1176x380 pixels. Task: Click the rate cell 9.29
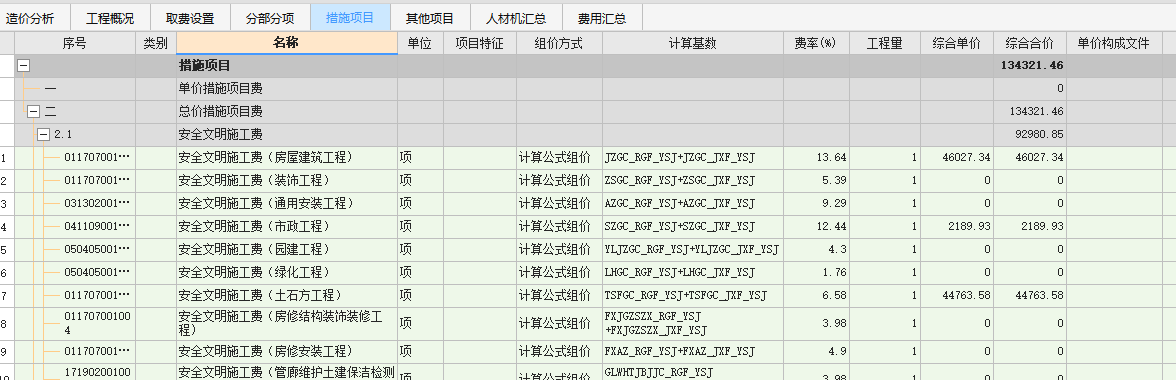817,203
